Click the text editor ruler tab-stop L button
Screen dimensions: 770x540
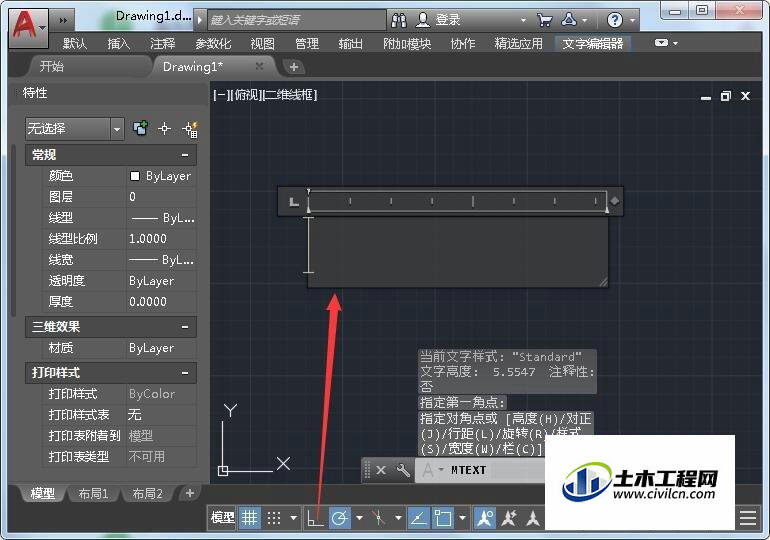tap(294, 201)
